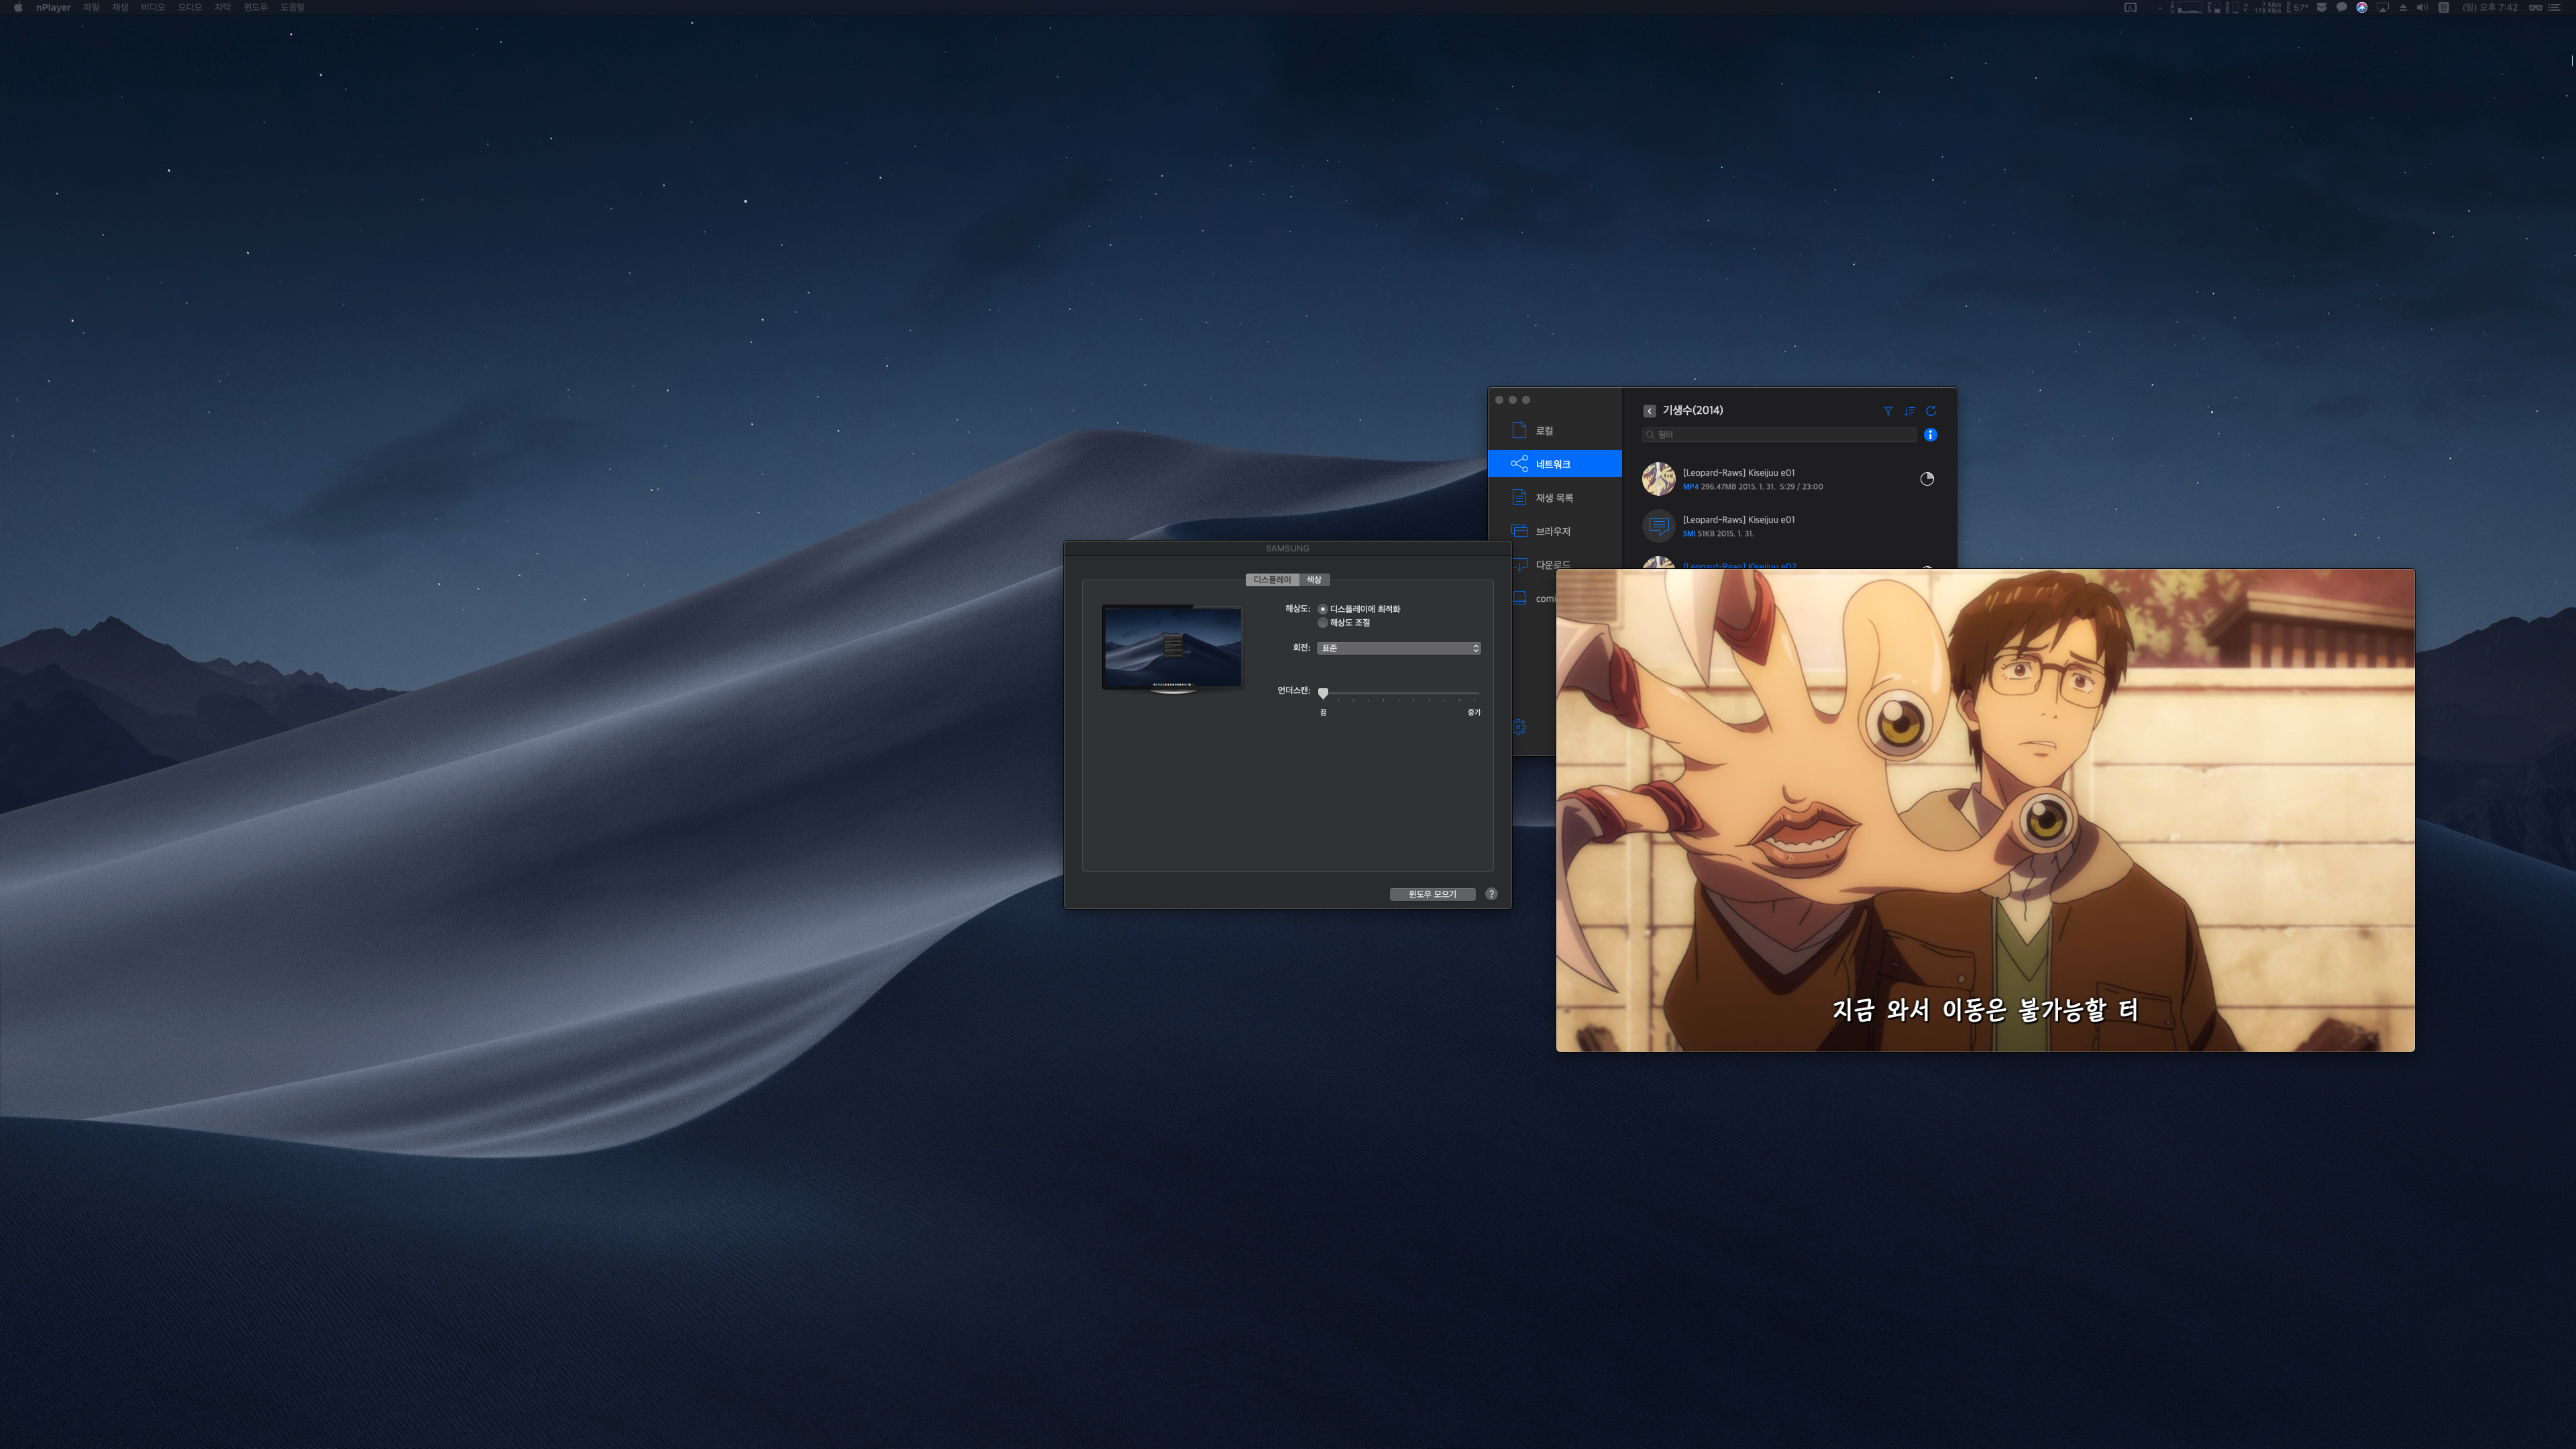Switch to the 색상 tab
Screen dimensions: 2576x1449
click(x=1314, y=580)
